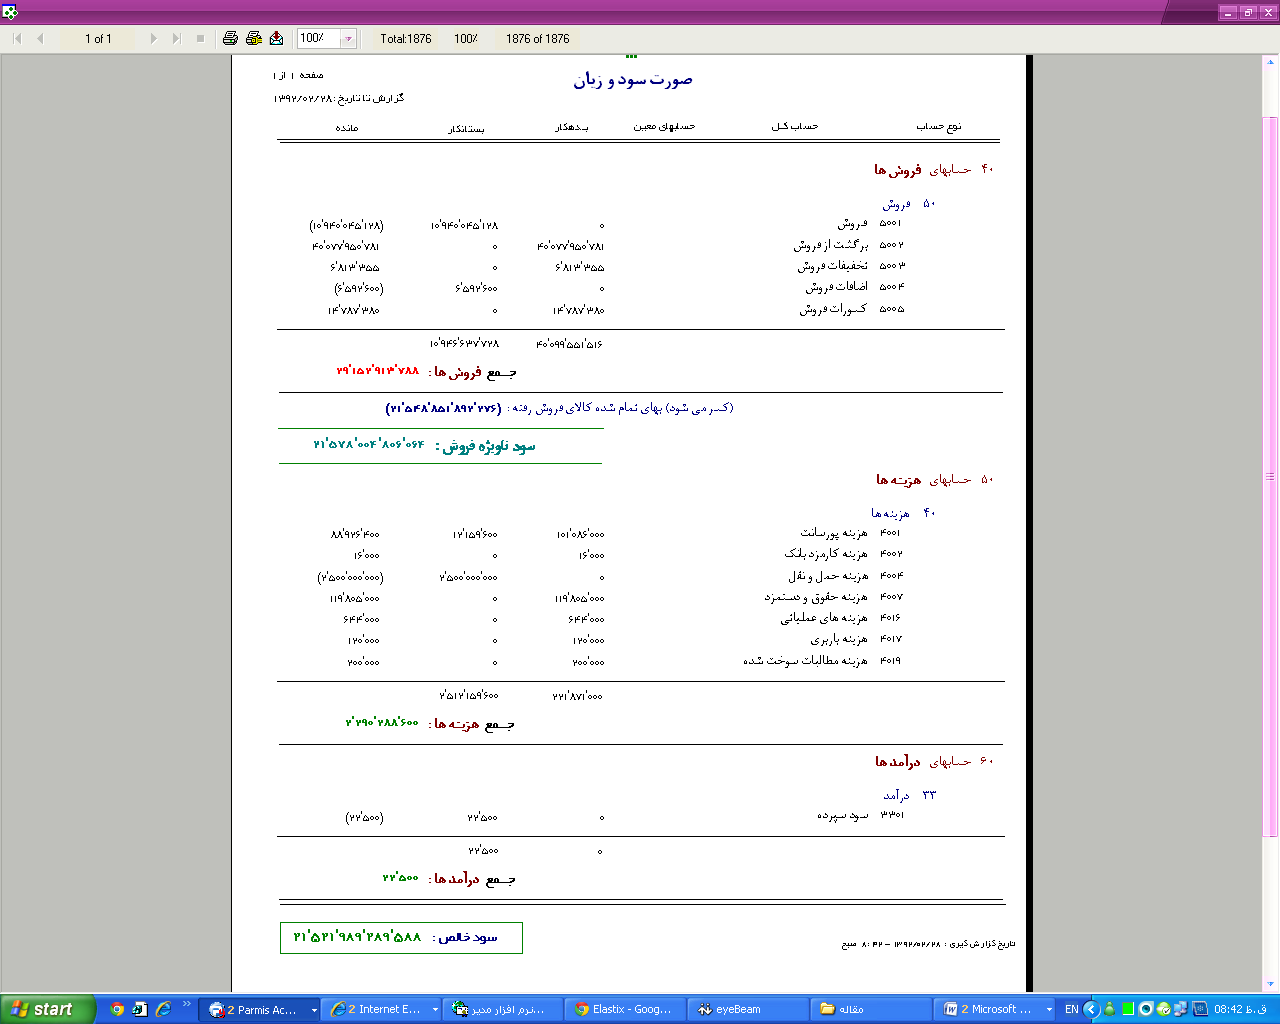Select row 4004 هزينه حمل و نقل
Viewport: 1280px width, 1024px height.
click(610, 576)
